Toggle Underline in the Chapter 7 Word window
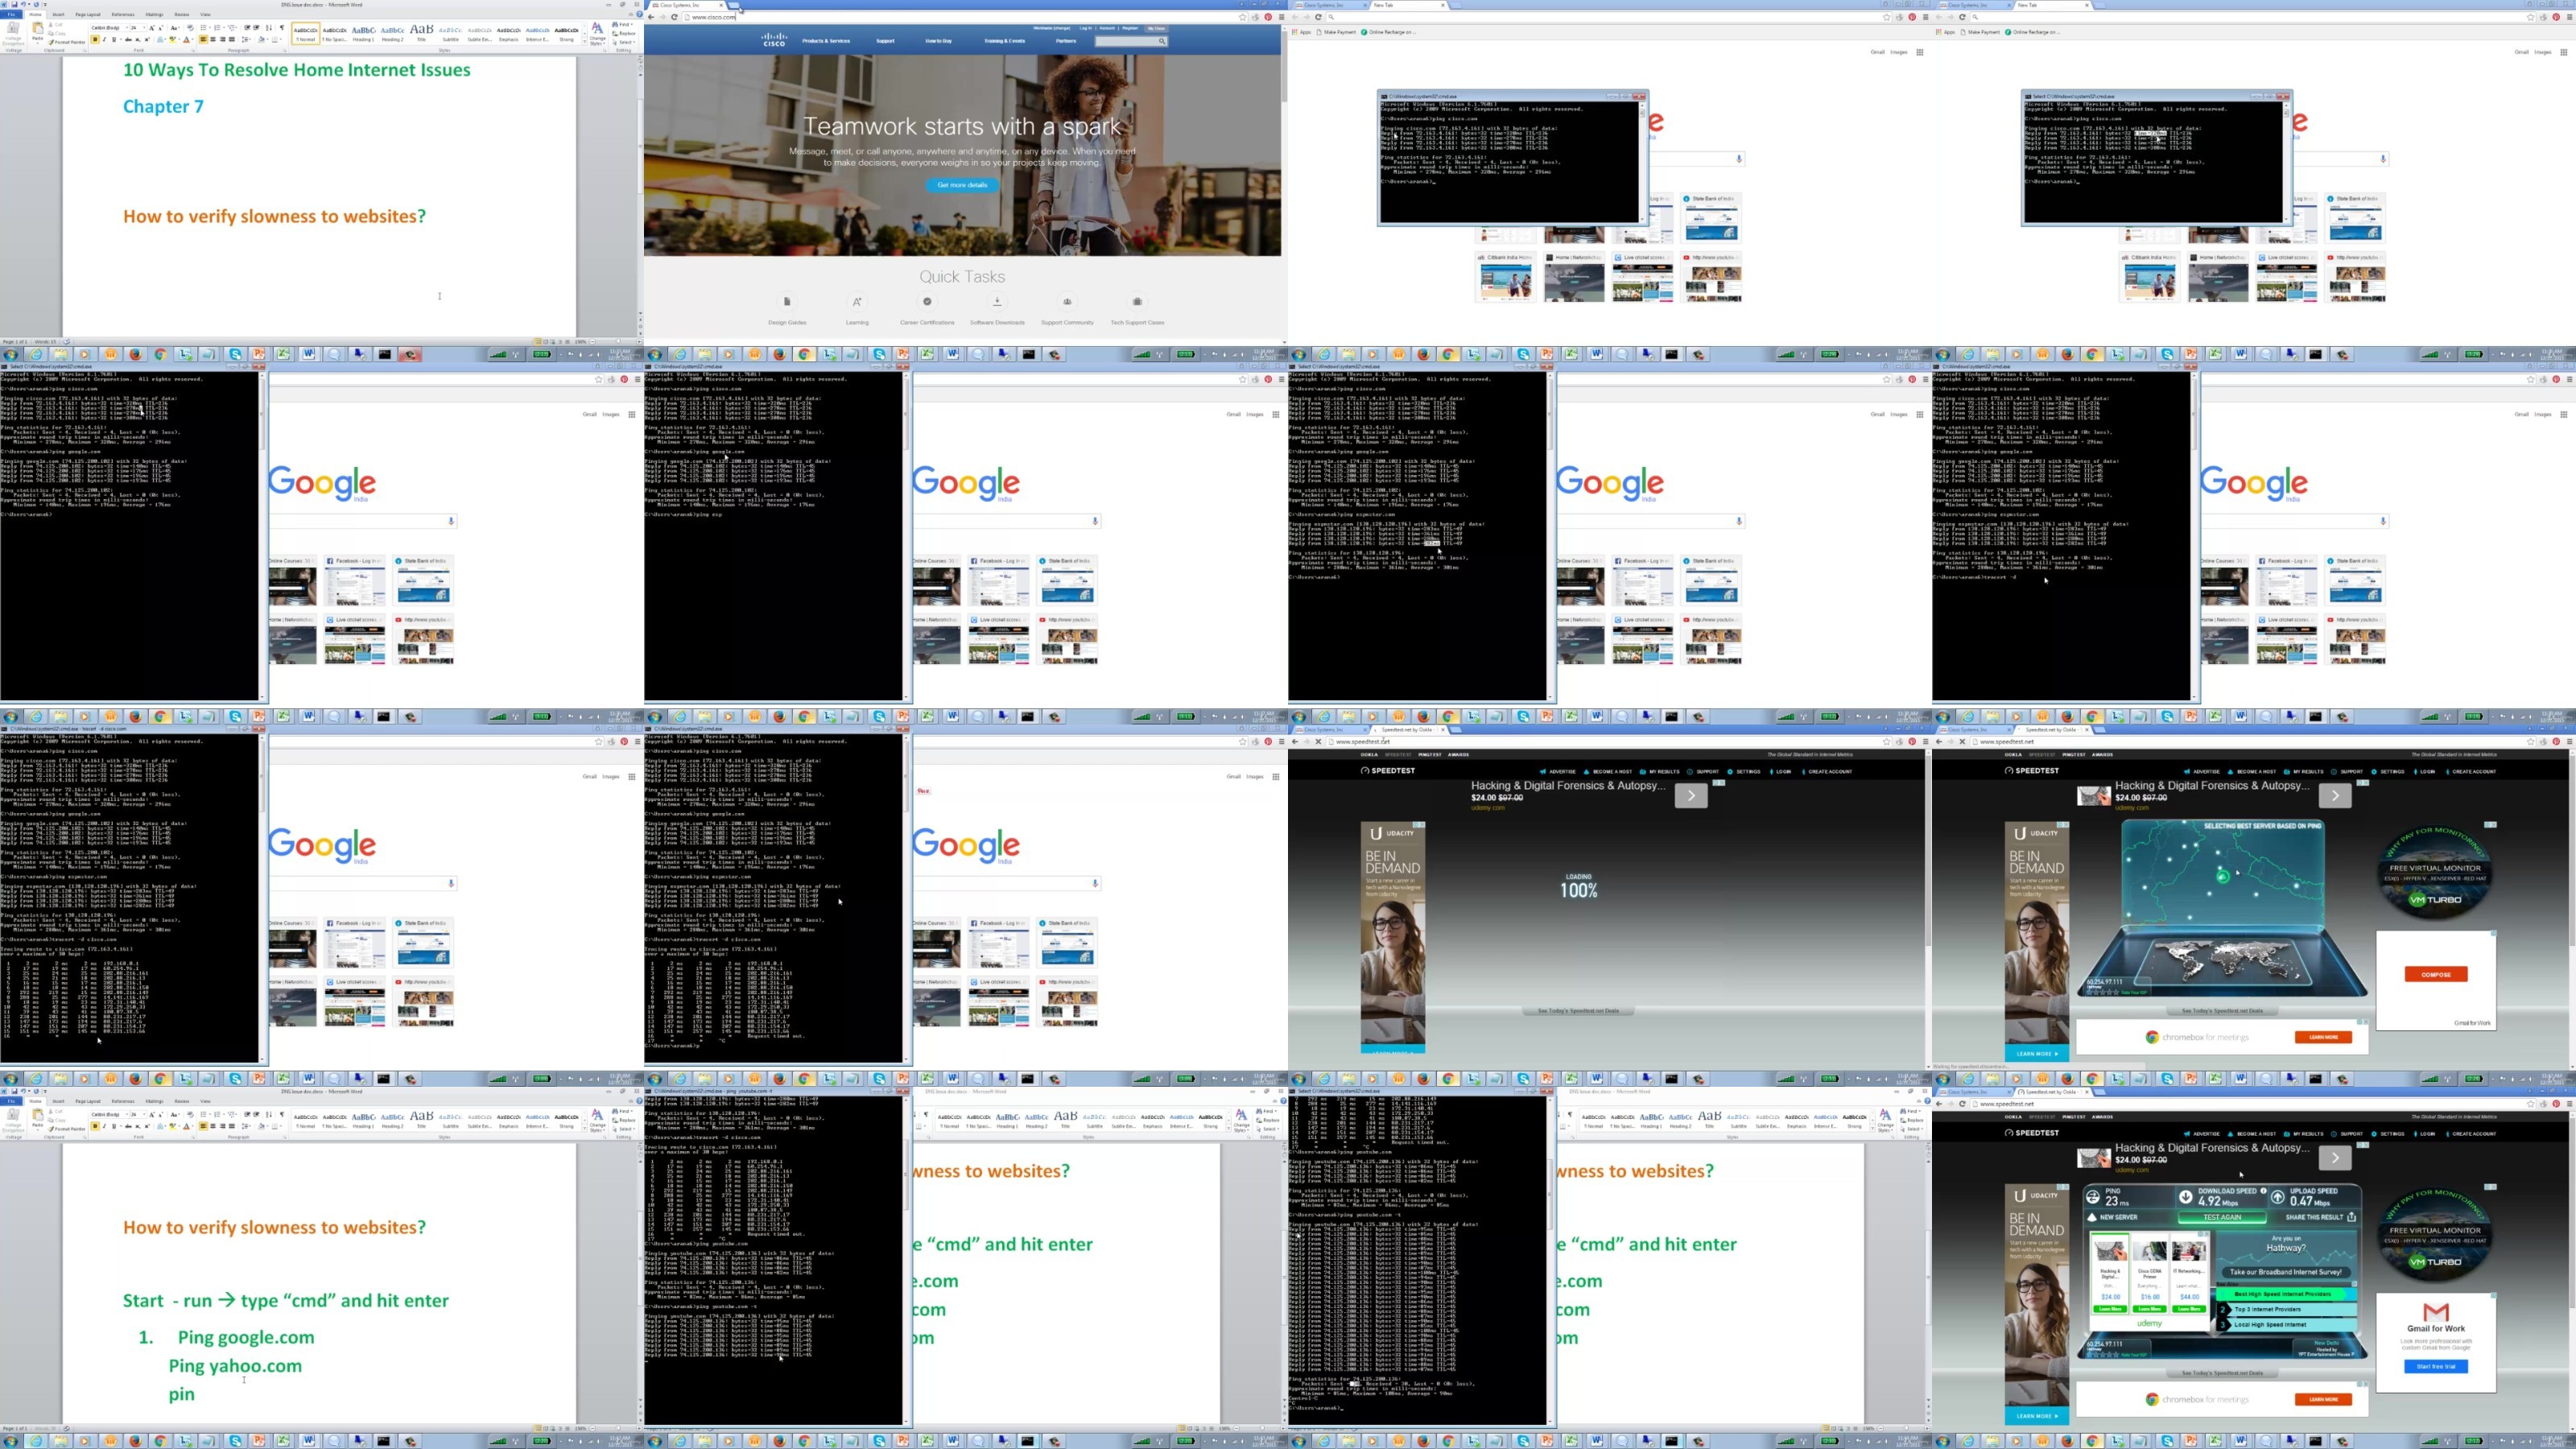The image size is (2576, 1449). [x=114, y=39]
